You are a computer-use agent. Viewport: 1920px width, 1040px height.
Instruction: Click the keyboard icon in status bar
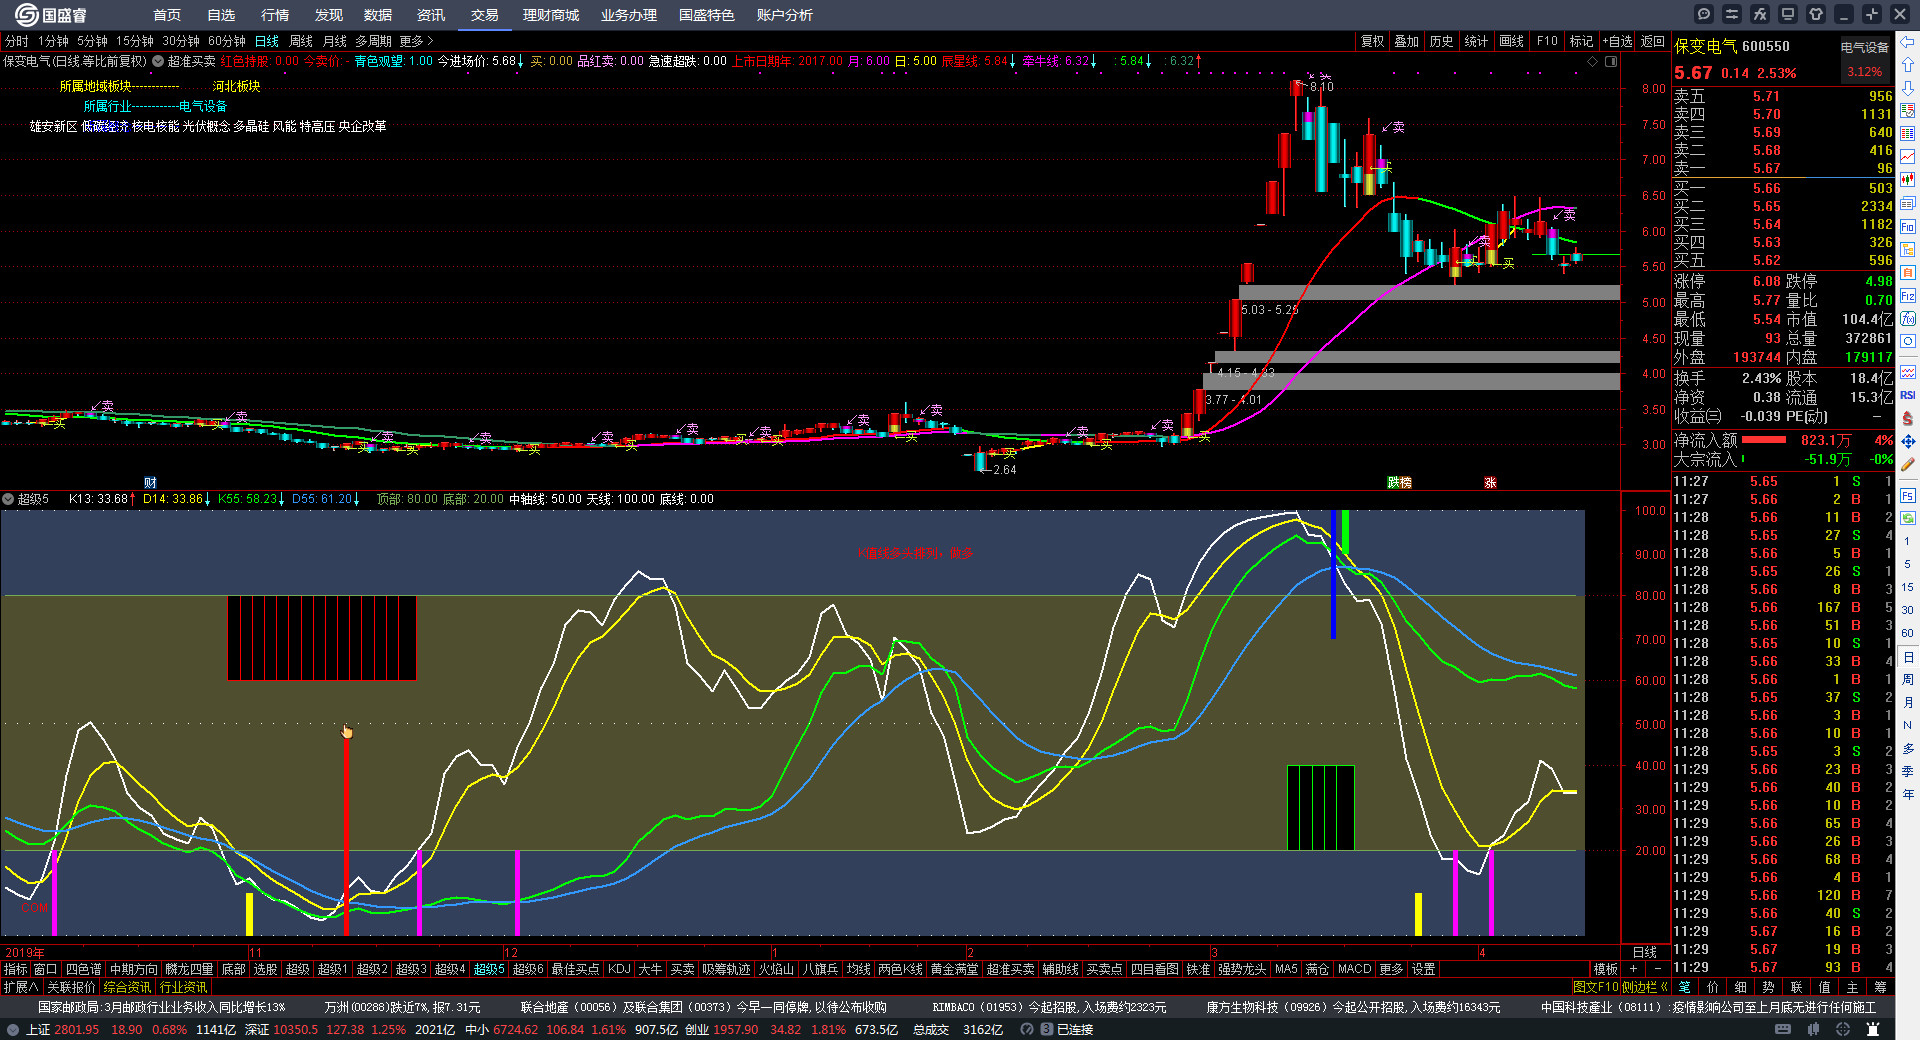1783,1029
